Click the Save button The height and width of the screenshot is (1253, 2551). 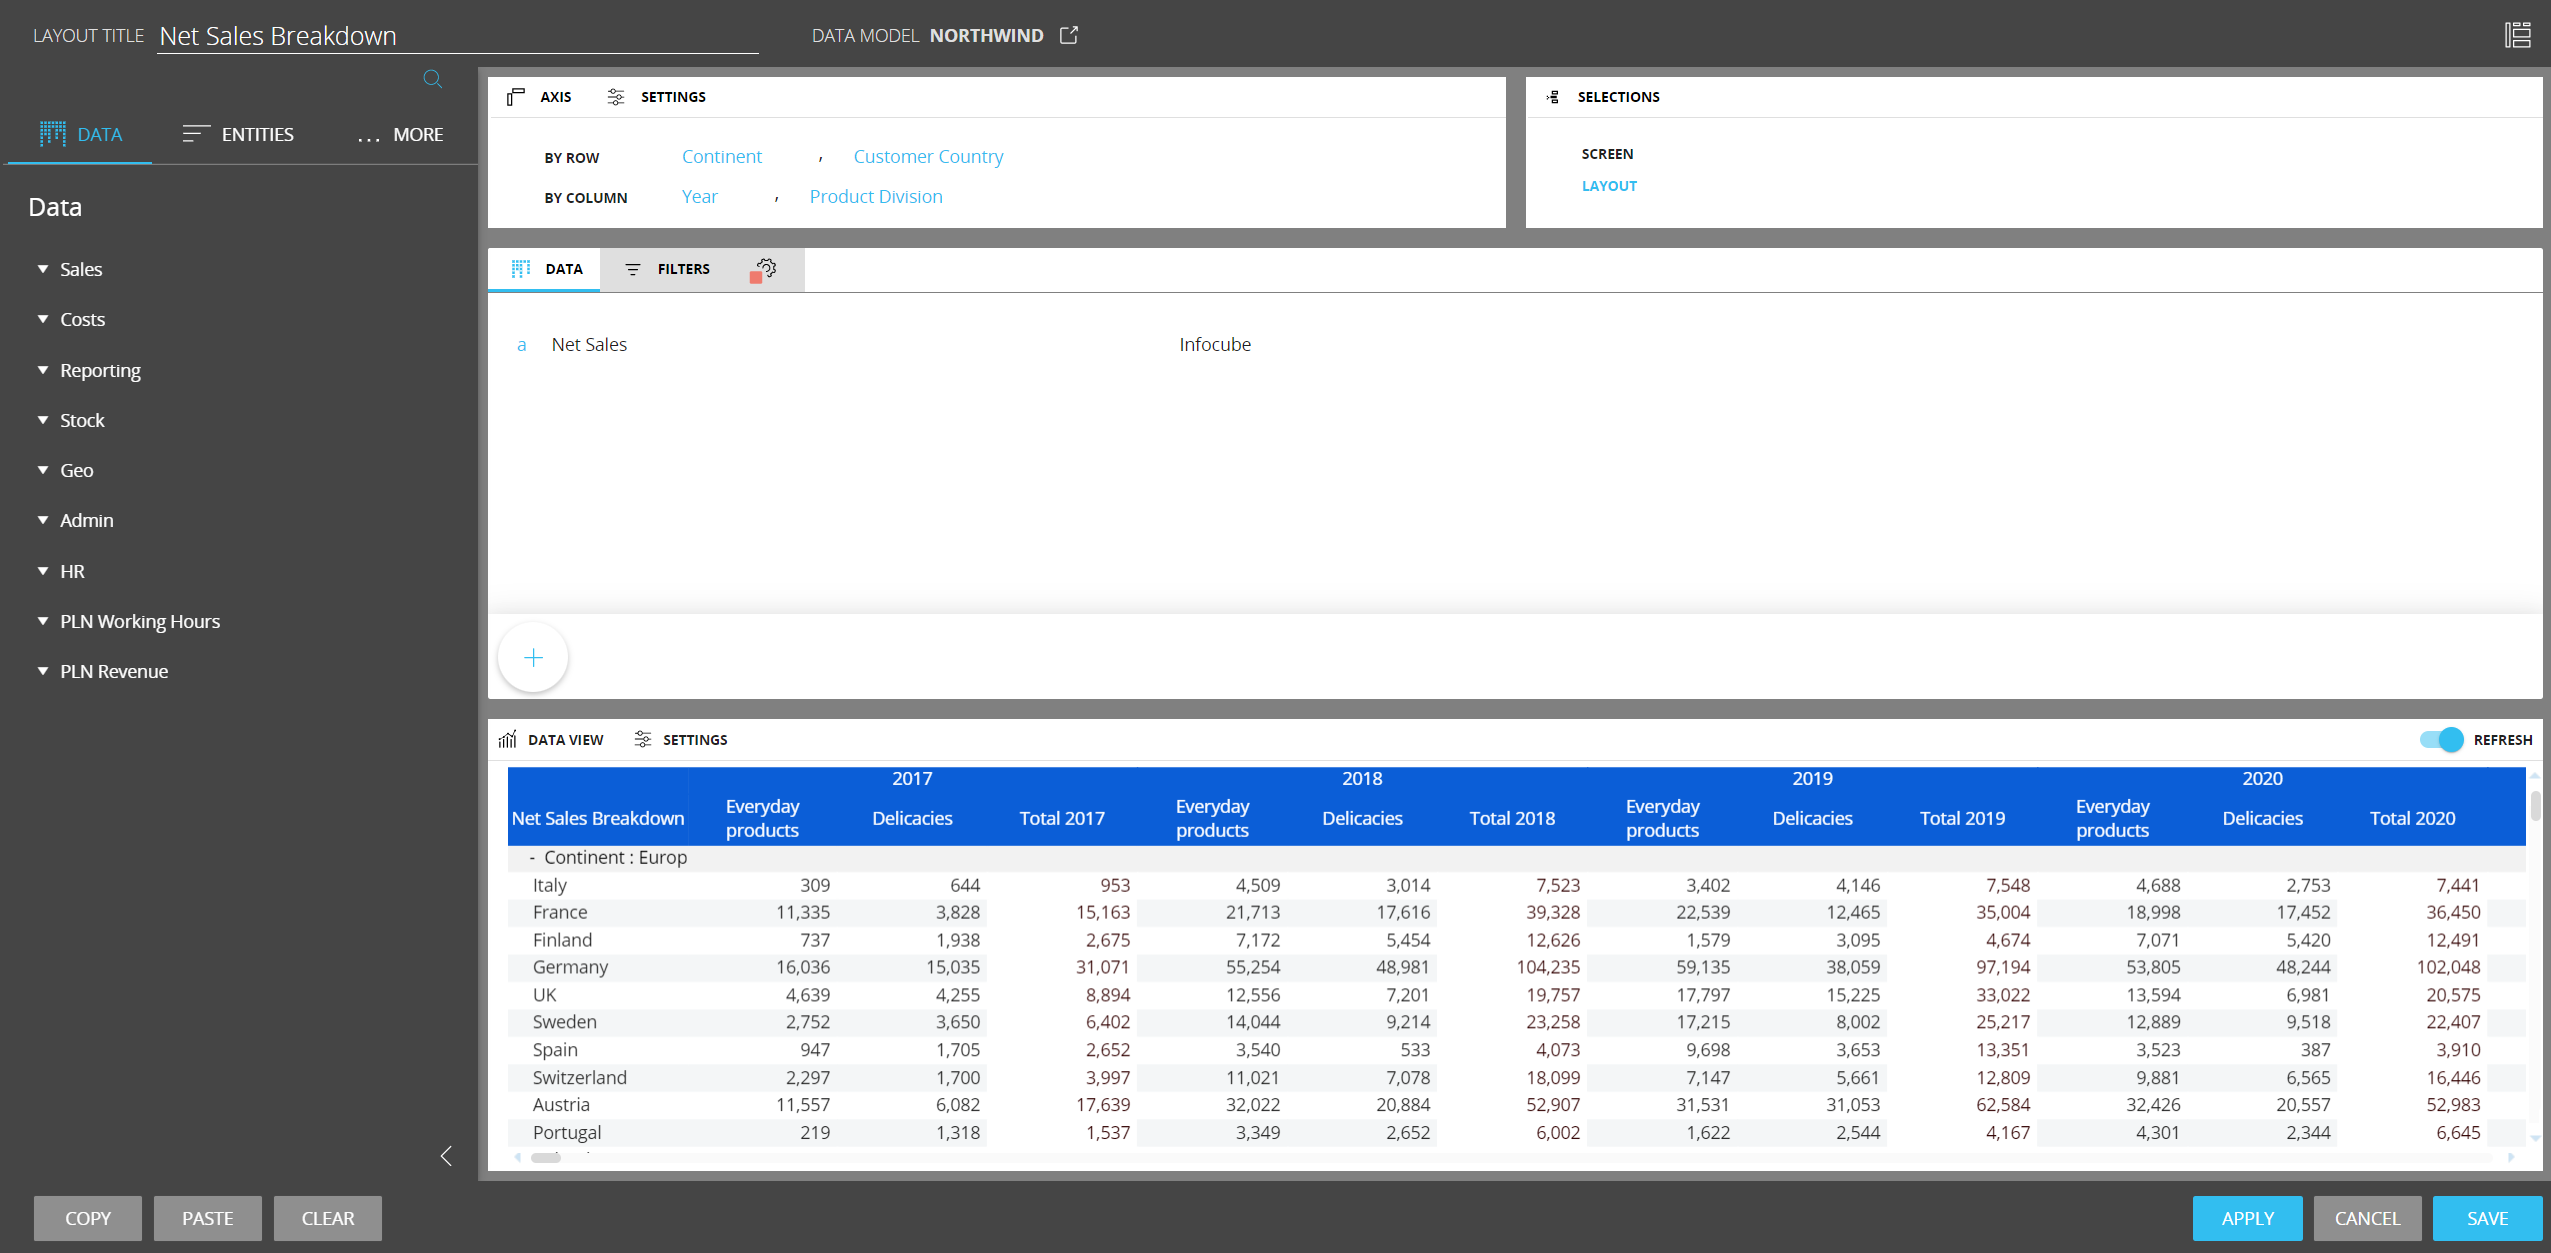[2486, 1218]
